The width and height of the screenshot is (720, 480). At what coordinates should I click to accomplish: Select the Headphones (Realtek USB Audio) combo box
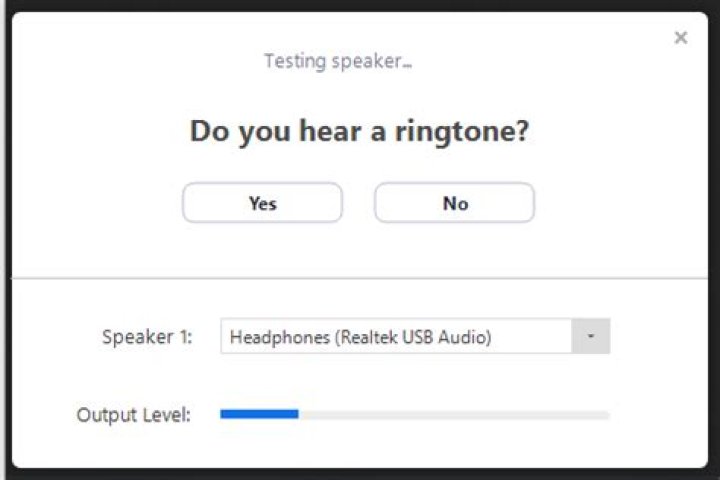click(396, 337)
